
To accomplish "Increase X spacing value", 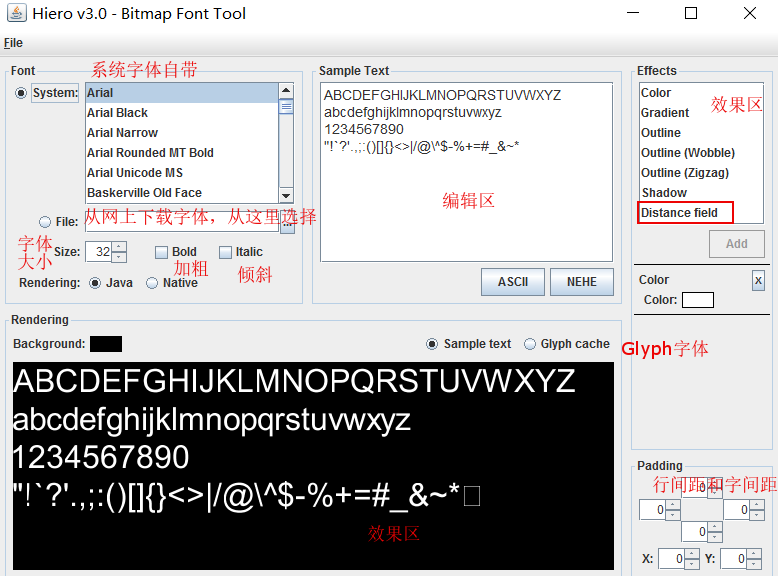I will [x=692, y=554].
